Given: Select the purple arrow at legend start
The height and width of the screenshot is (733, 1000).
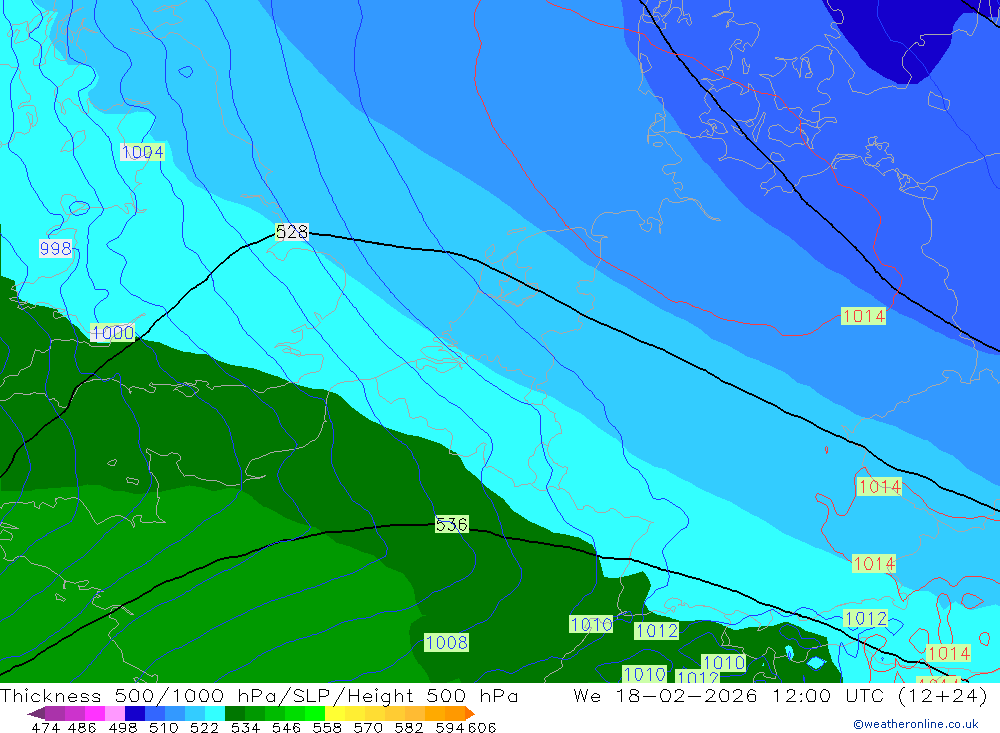Looking at the screenshot, I should pyautogui.click(x=36, y=713).
